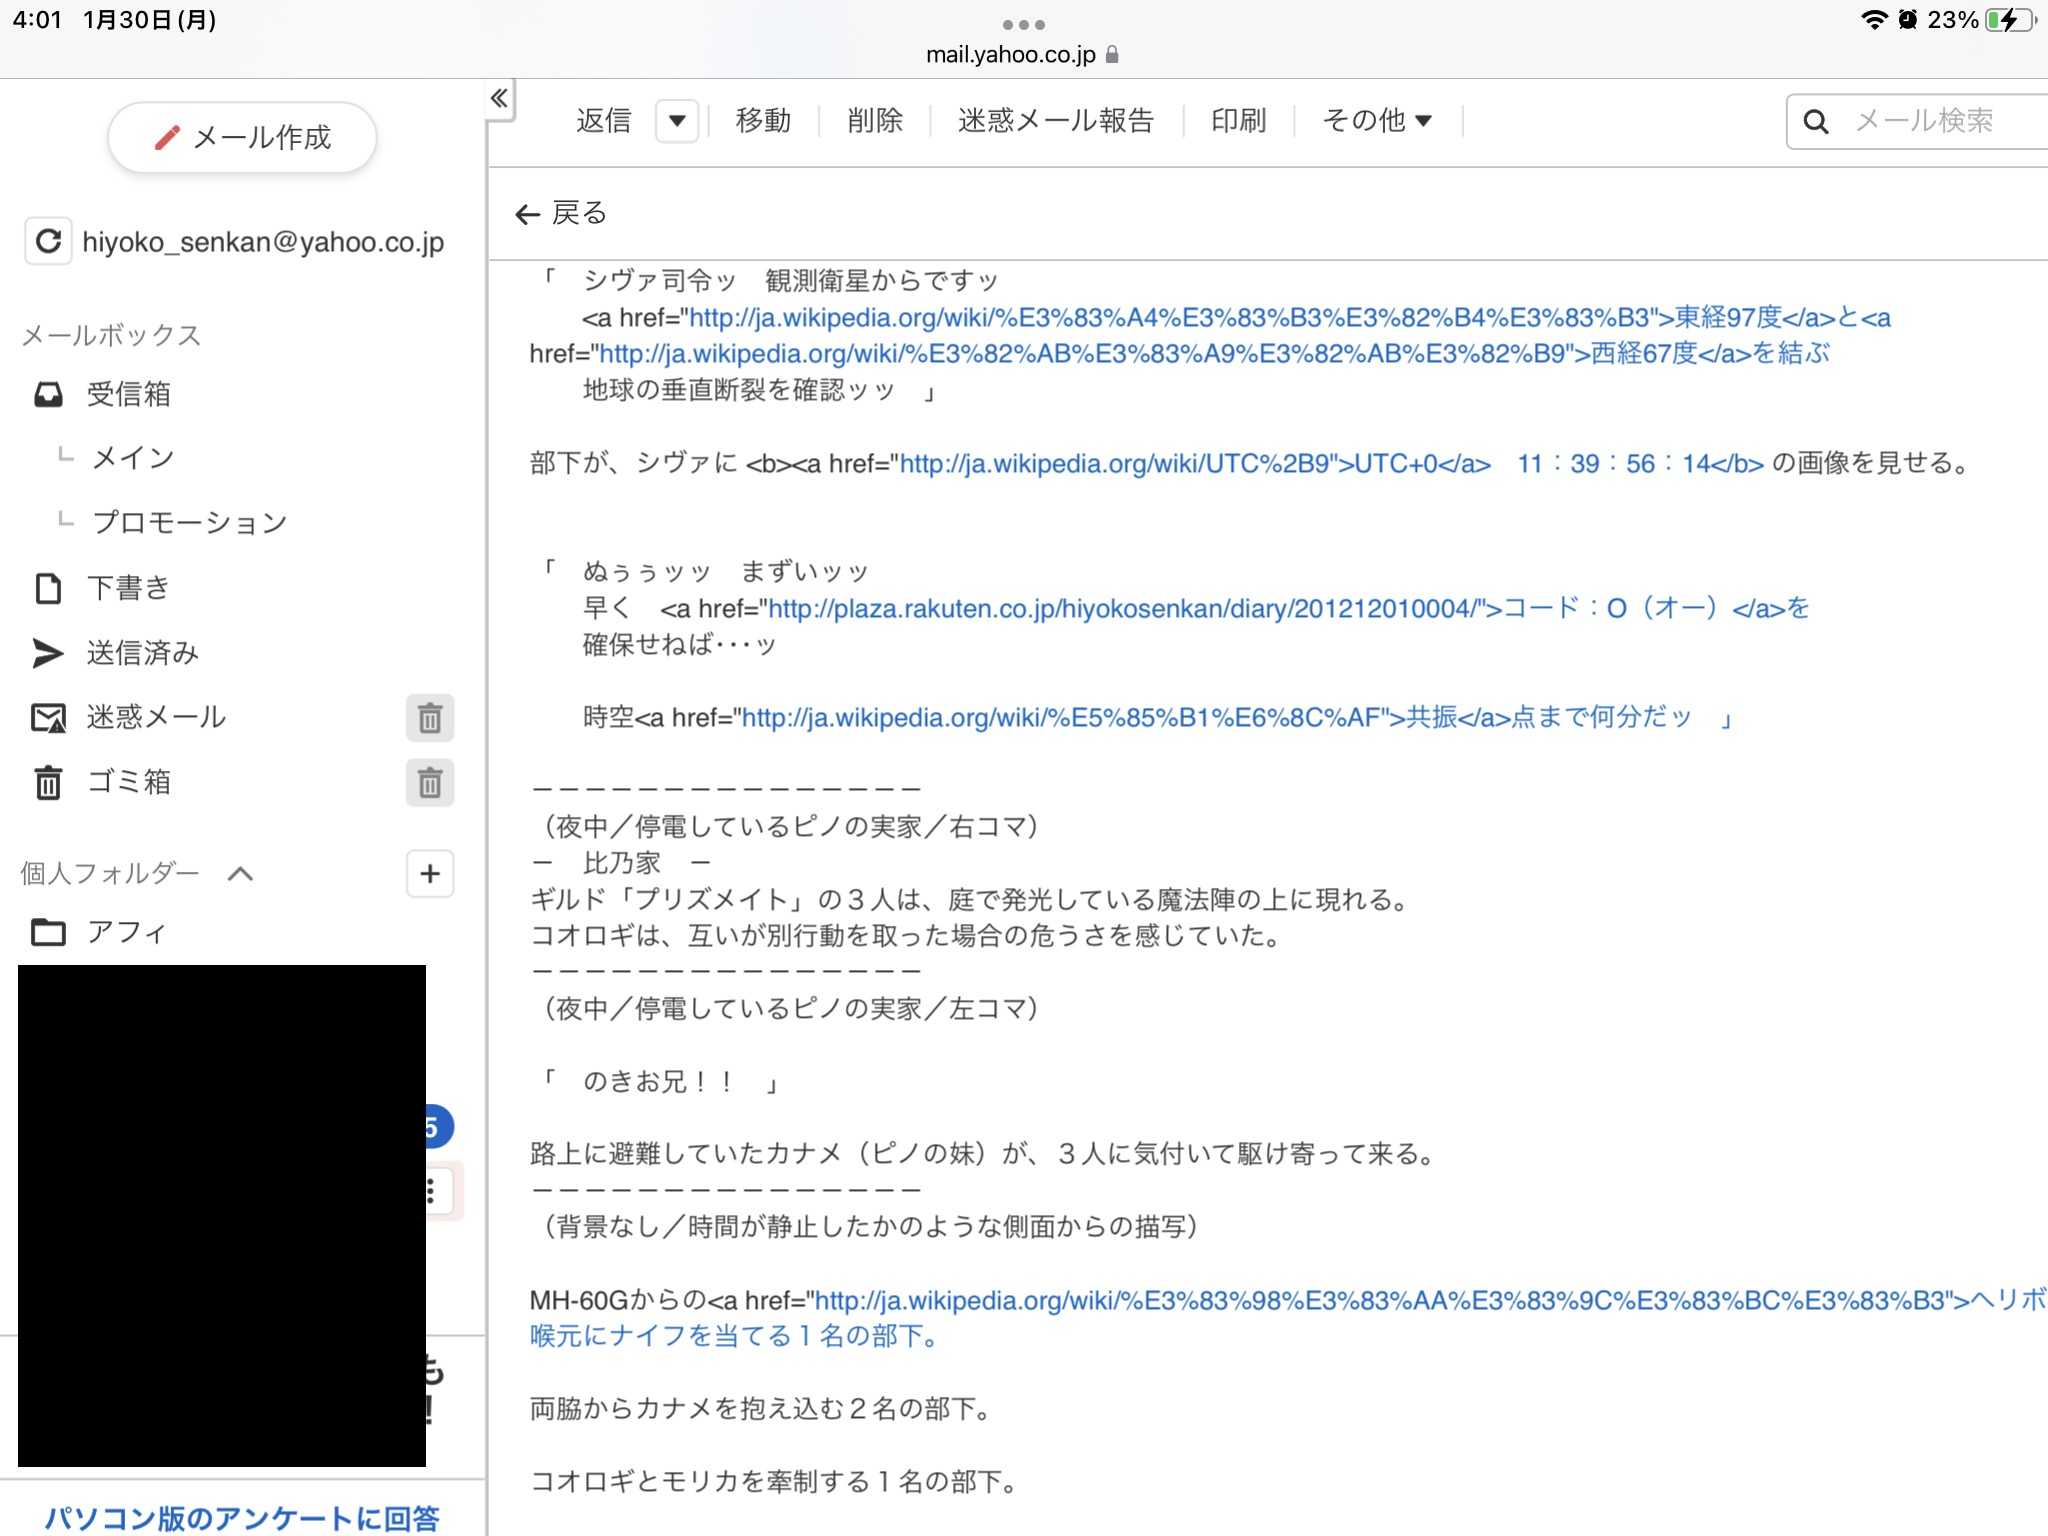
Task: Collapse the 個人フォルダー section
Action: pos(240,874)
